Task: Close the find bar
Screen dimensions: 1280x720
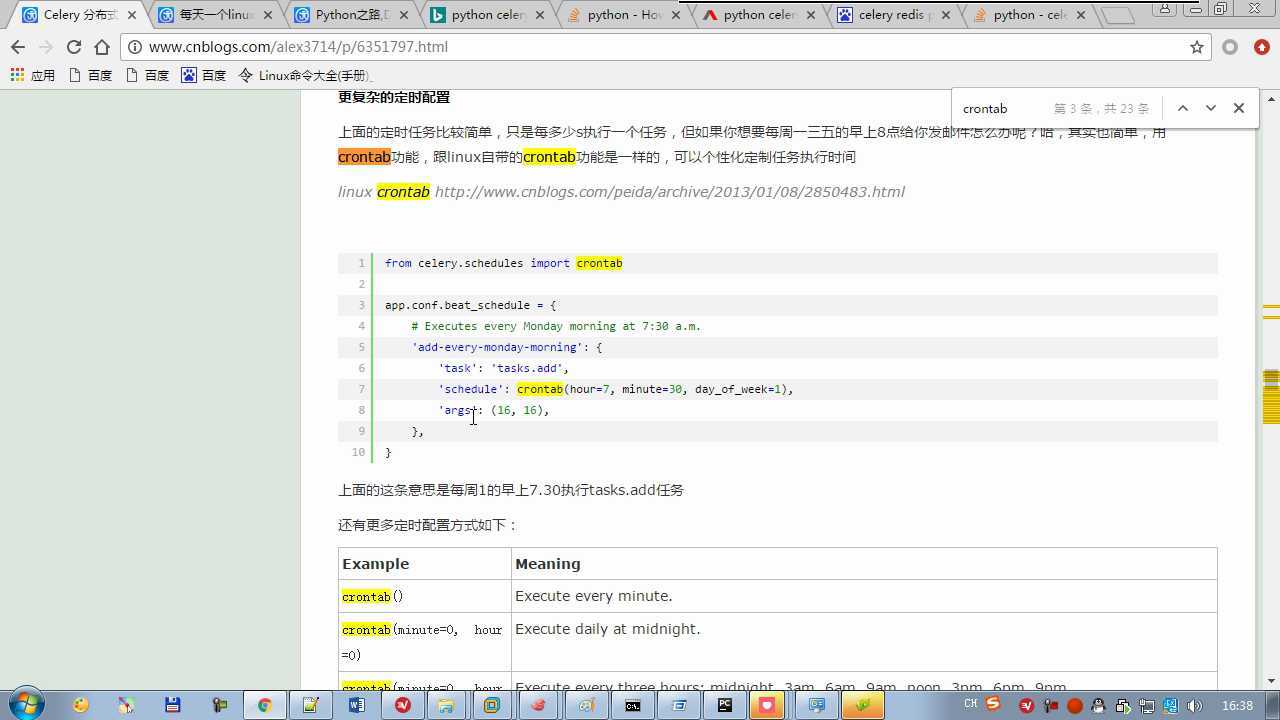Action: click(1238, 108)
